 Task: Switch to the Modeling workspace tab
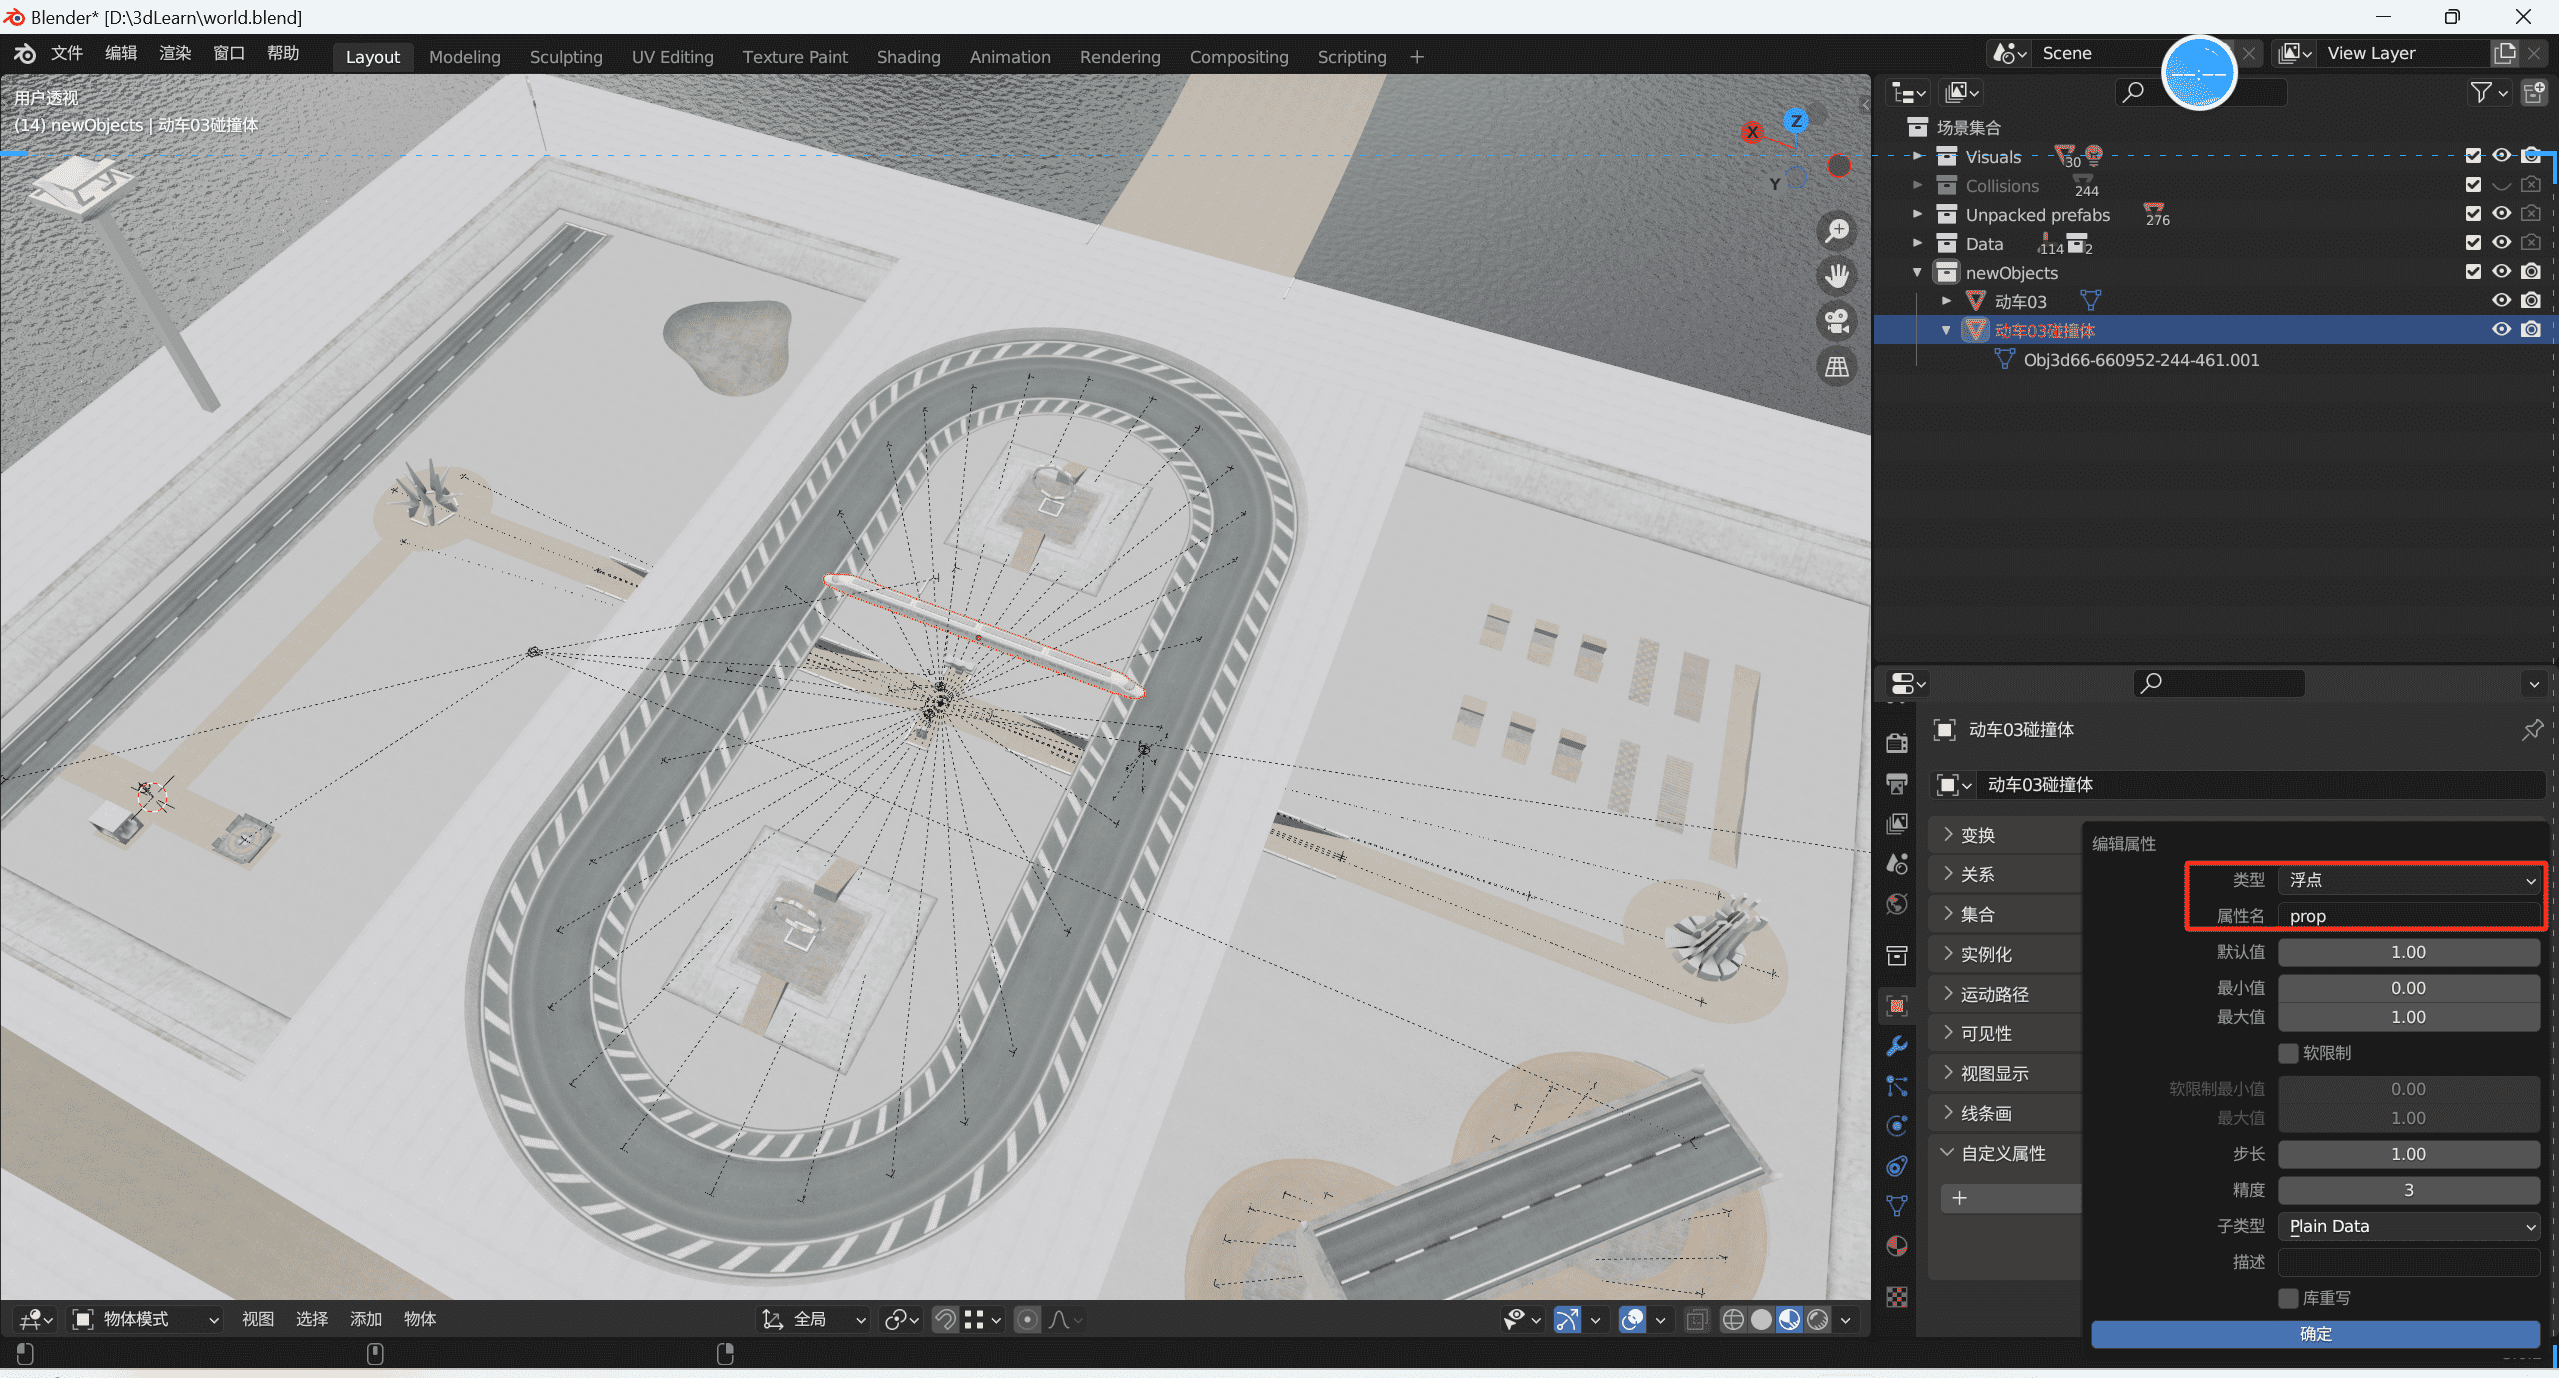(x=464, y=57)
